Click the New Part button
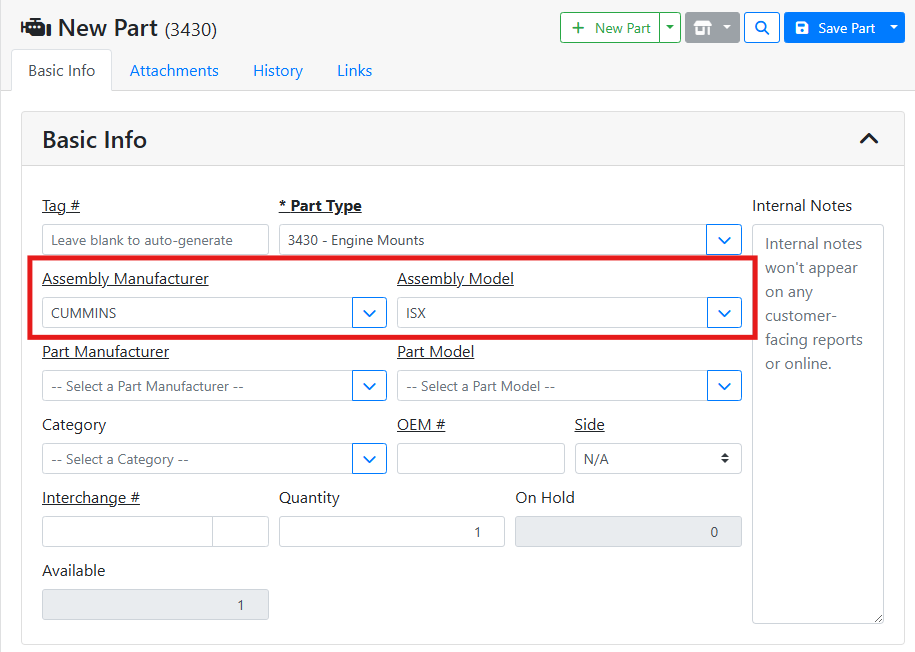 (x=610, y=28)
